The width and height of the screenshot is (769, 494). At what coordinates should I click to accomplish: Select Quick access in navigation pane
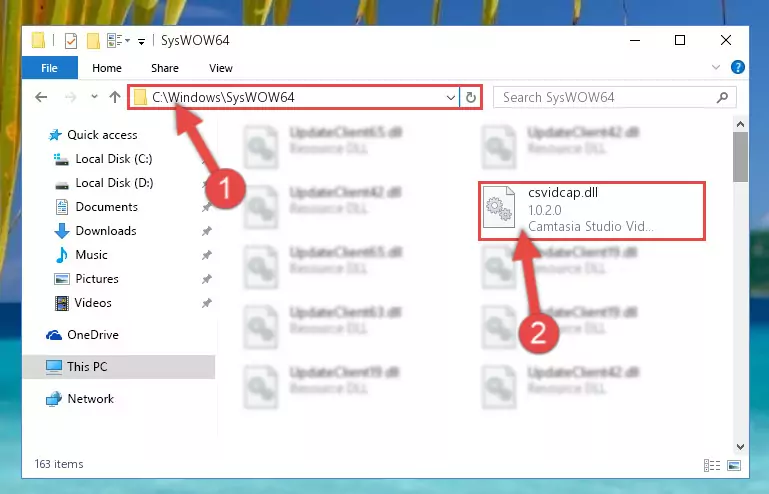tap(102, 134)
